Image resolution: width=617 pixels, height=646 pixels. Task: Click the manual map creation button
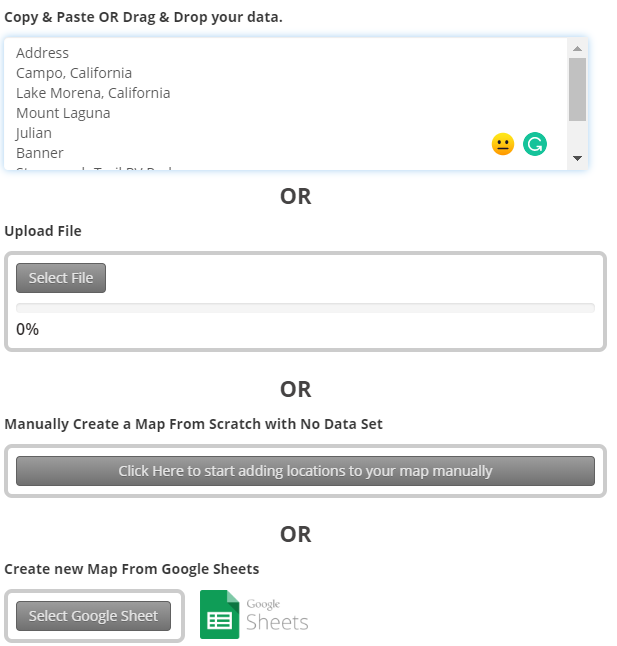305,470
